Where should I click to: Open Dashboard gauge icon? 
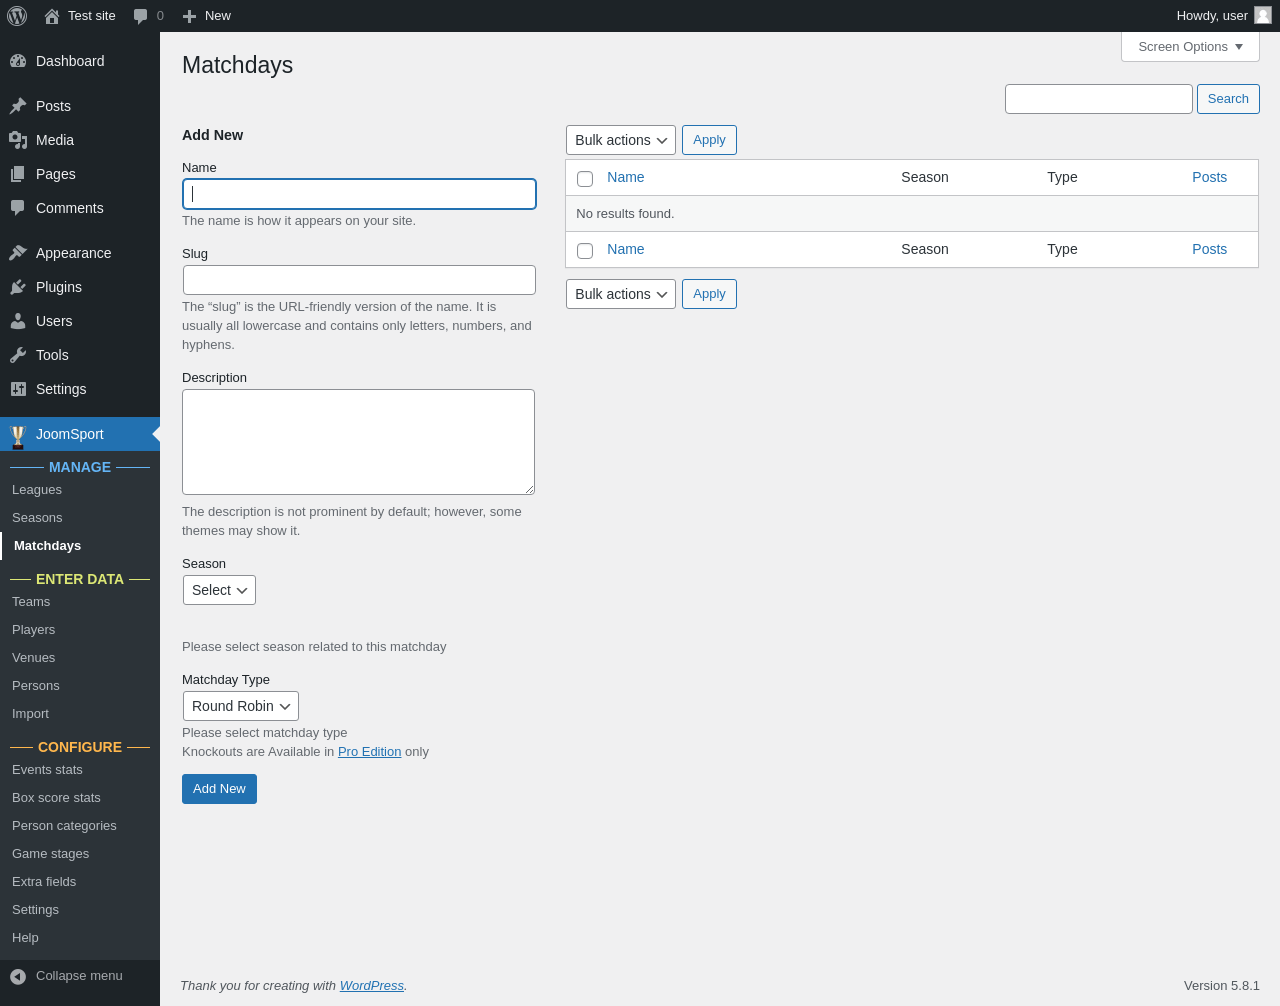(x=18, y=61)
